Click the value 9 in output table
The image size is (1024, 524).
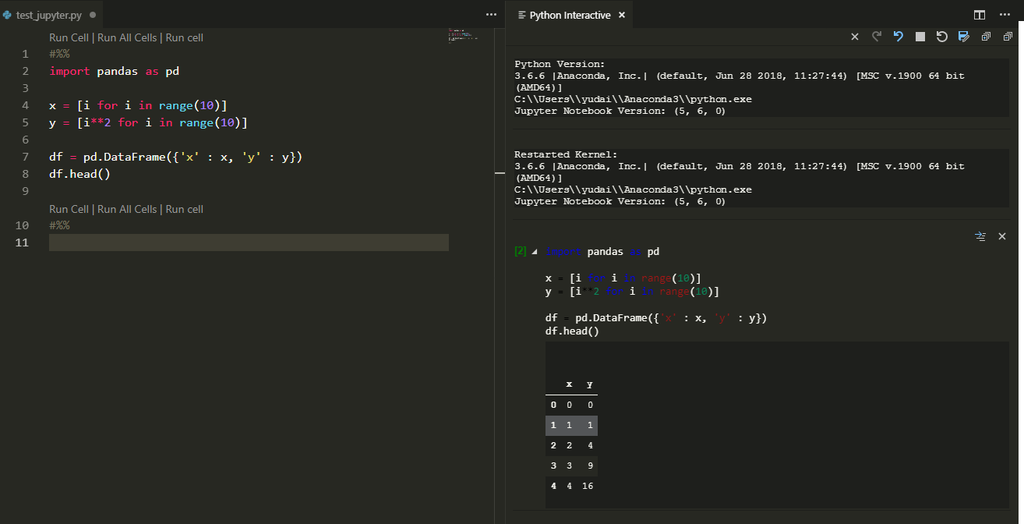[590, 466]
